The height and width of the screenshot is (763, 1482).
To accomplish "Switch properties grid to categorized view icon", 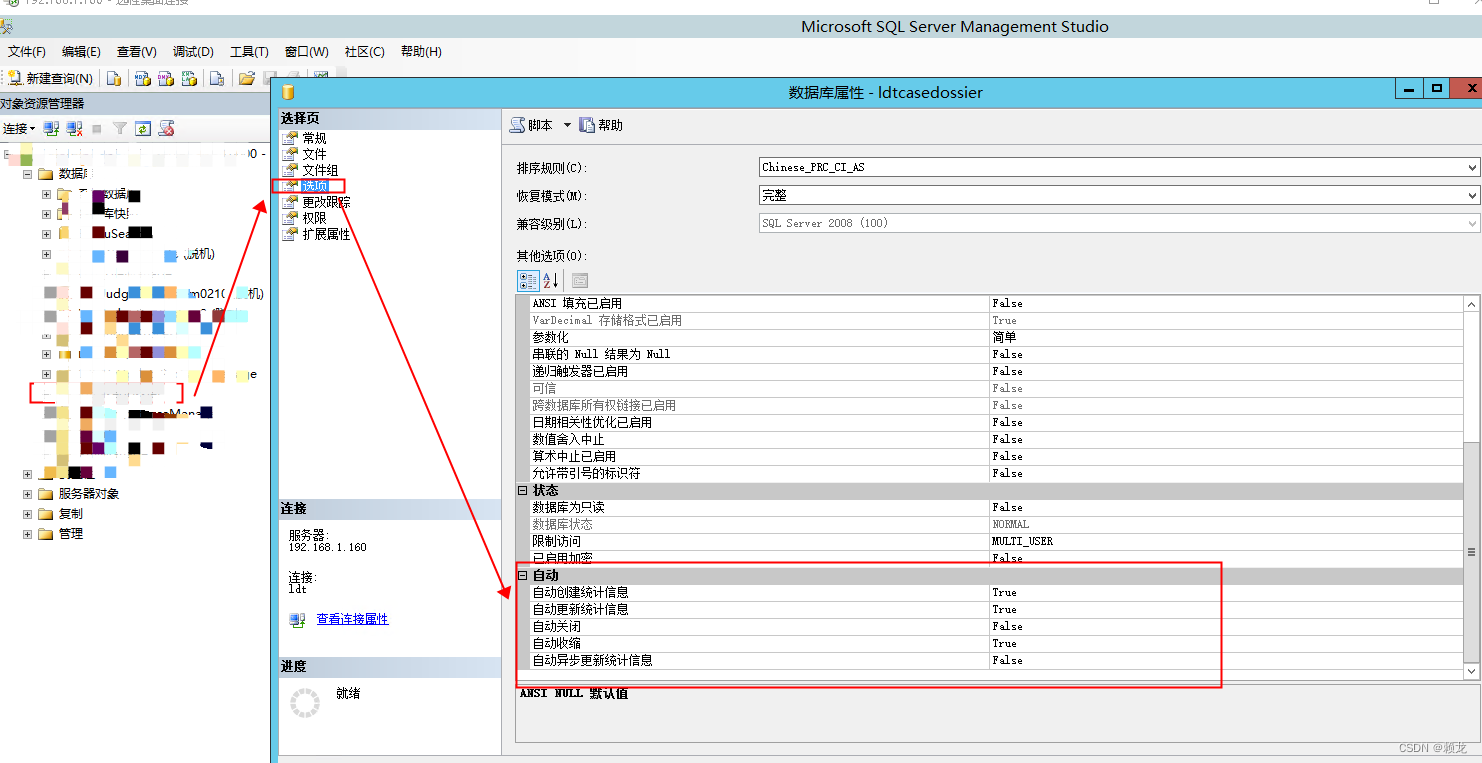I will click(528, 281).
